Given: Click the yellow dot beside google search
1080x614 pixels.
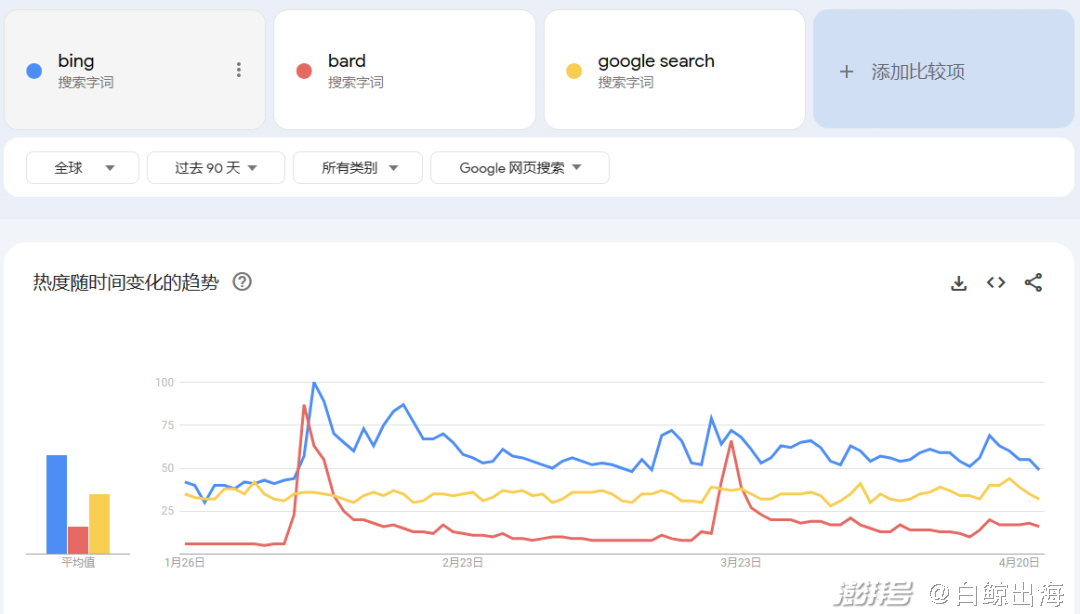Looking at the screenshot, I should pyautogui.click(x=574, y=71).
